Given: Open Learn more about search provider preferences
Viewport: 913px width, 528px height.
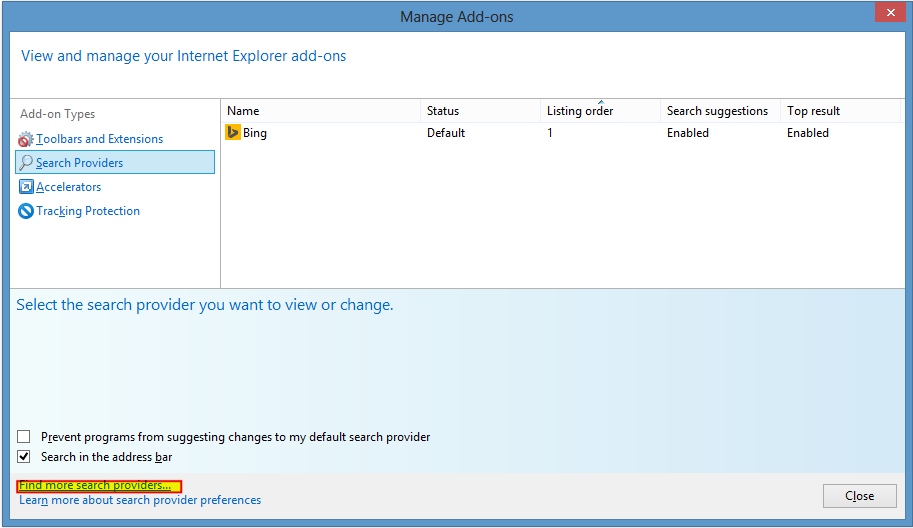Looking at the screenshot, I should pos(140,500).
